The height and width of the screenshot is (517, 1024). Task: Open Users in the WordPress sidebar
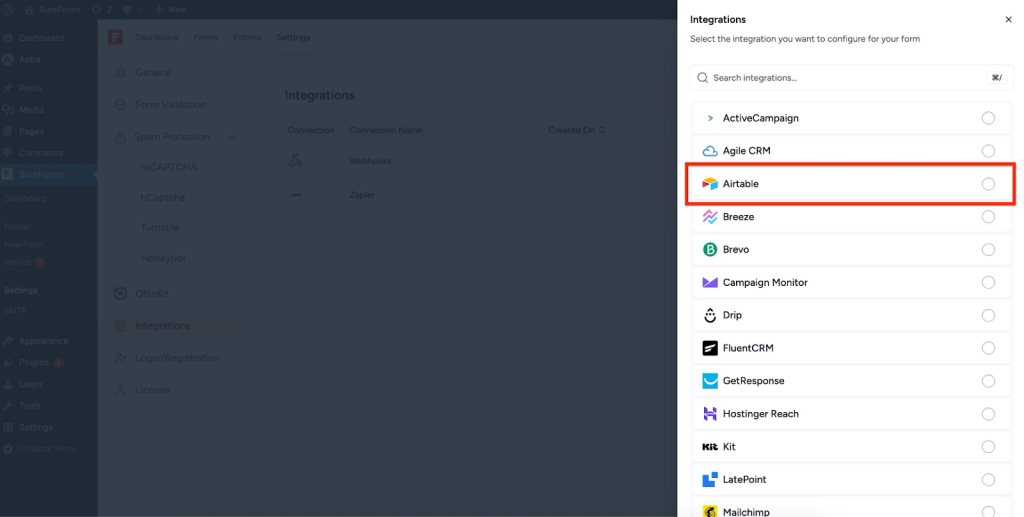click(31, 384)
